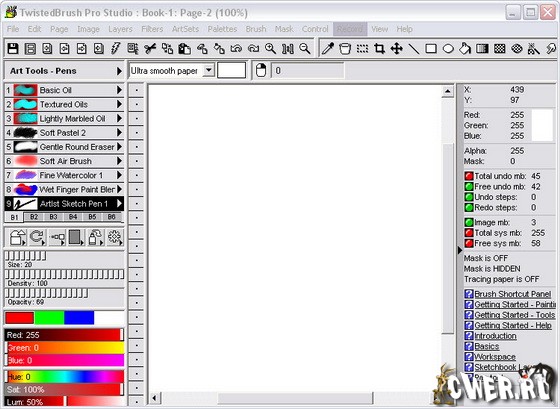The width and height of the screenshot is (560, 409).
Task: Pick the red color swatch
Action: point(20,318)
